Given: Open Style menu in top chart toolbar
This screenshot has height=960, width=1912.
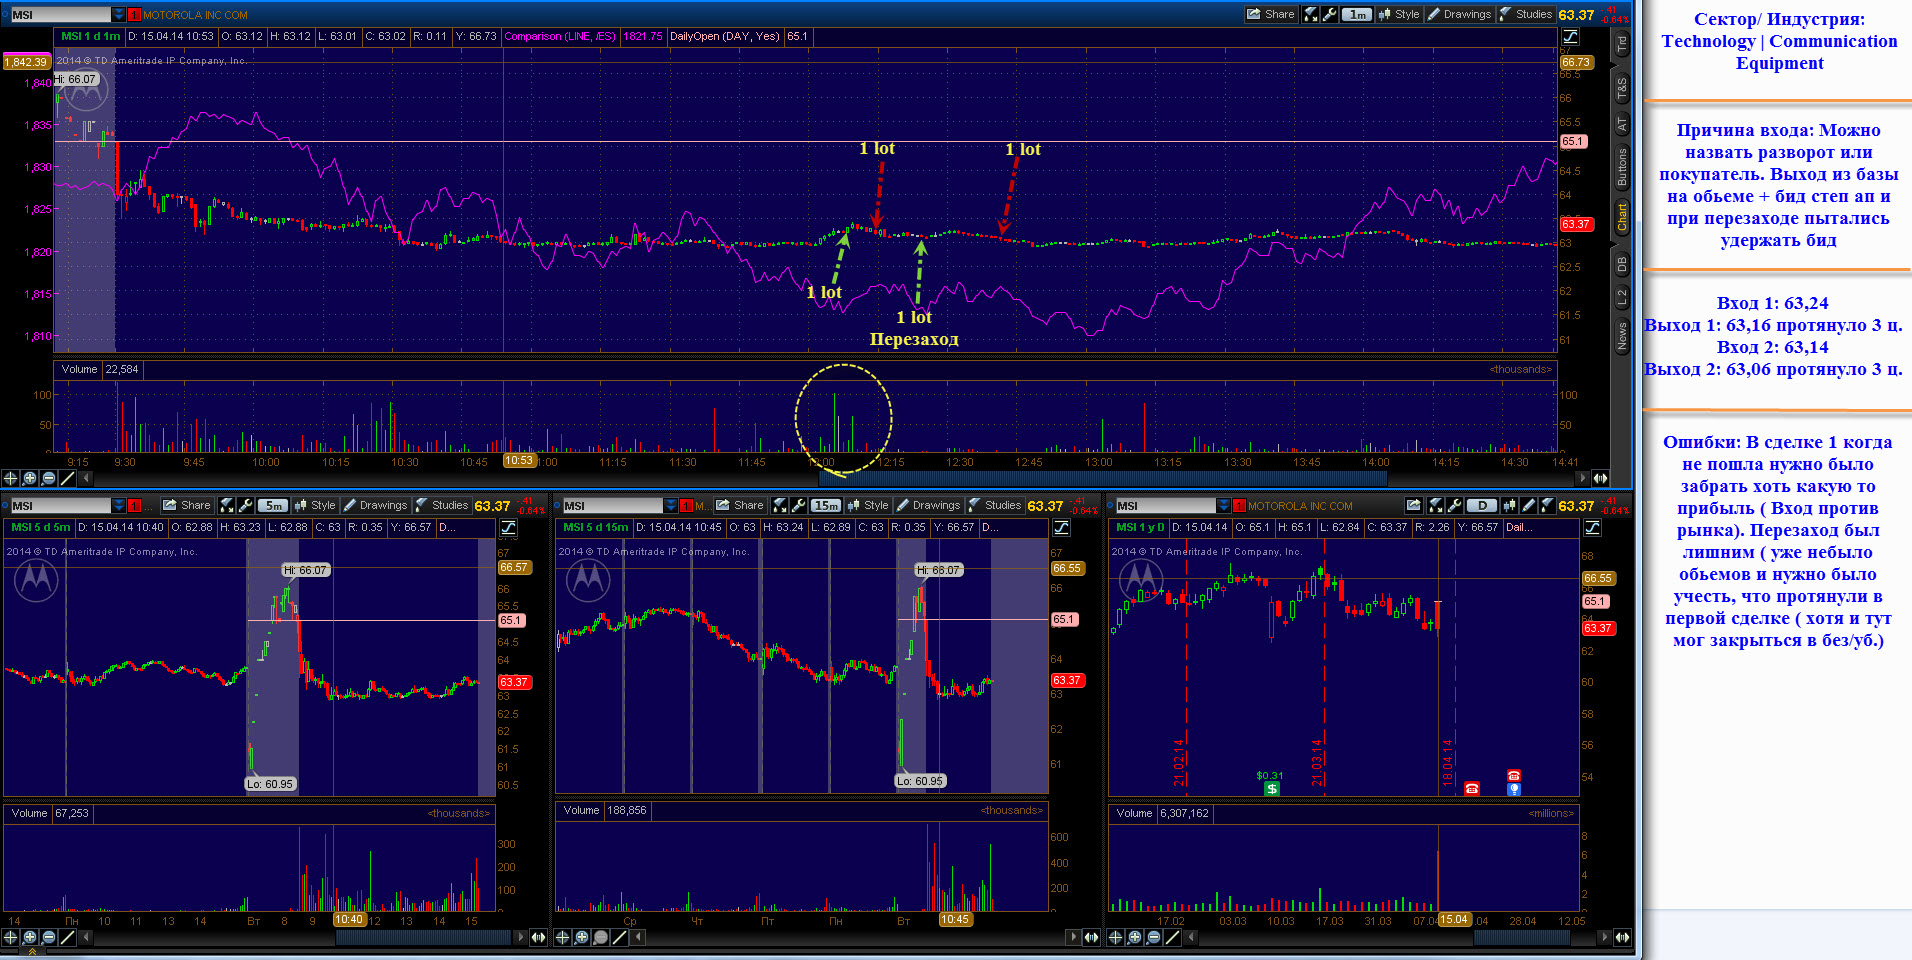Looking at the screenshot, I should pos(1399,14).
